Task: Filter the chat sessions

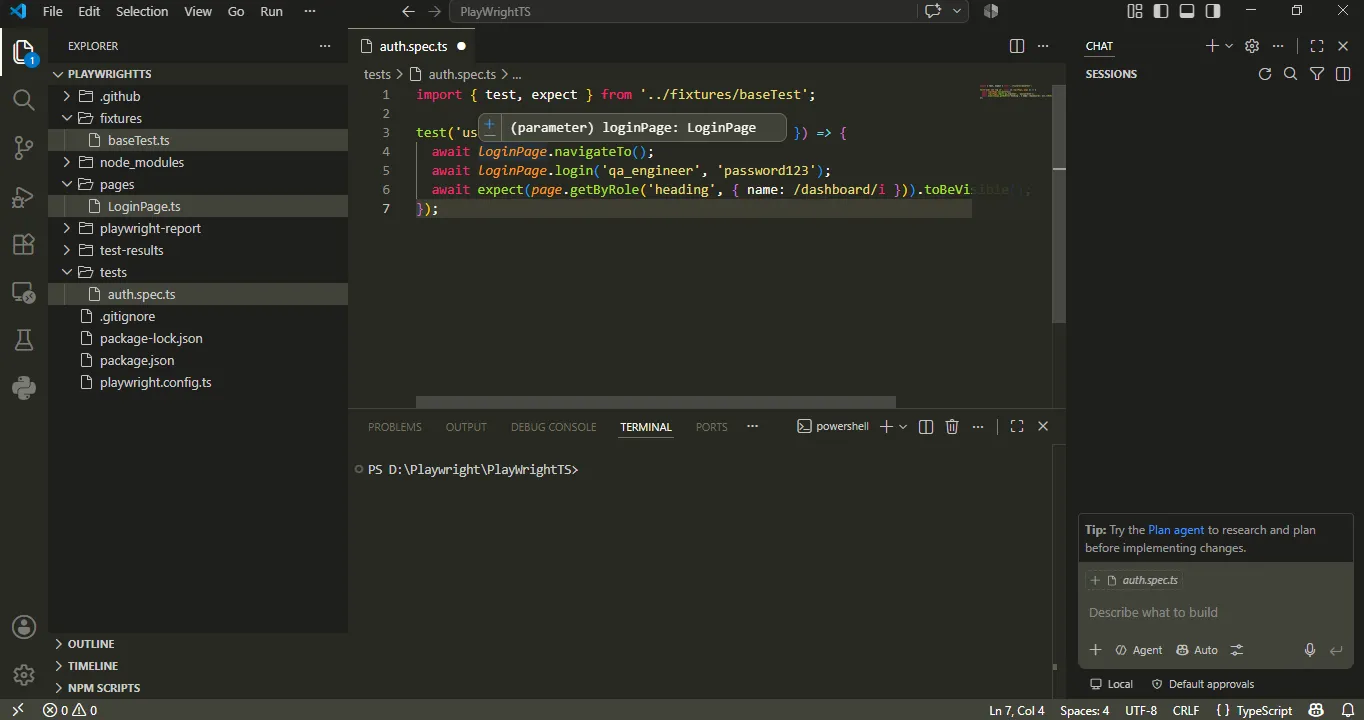Action: [x=1317, y=74]
